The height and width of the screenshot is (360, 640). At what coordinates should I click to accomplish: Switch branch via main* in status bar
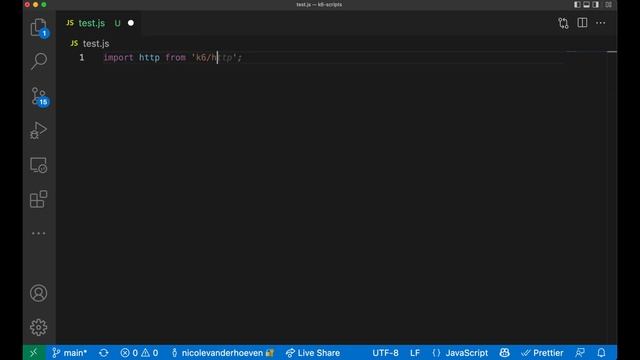coord(70,353)
